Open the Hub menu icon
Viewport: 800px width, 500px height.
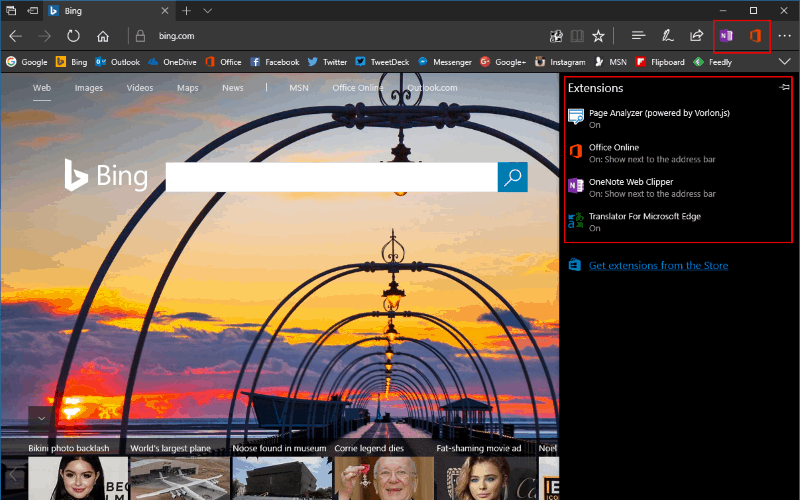pyautogui.click(x=638, y=36)
